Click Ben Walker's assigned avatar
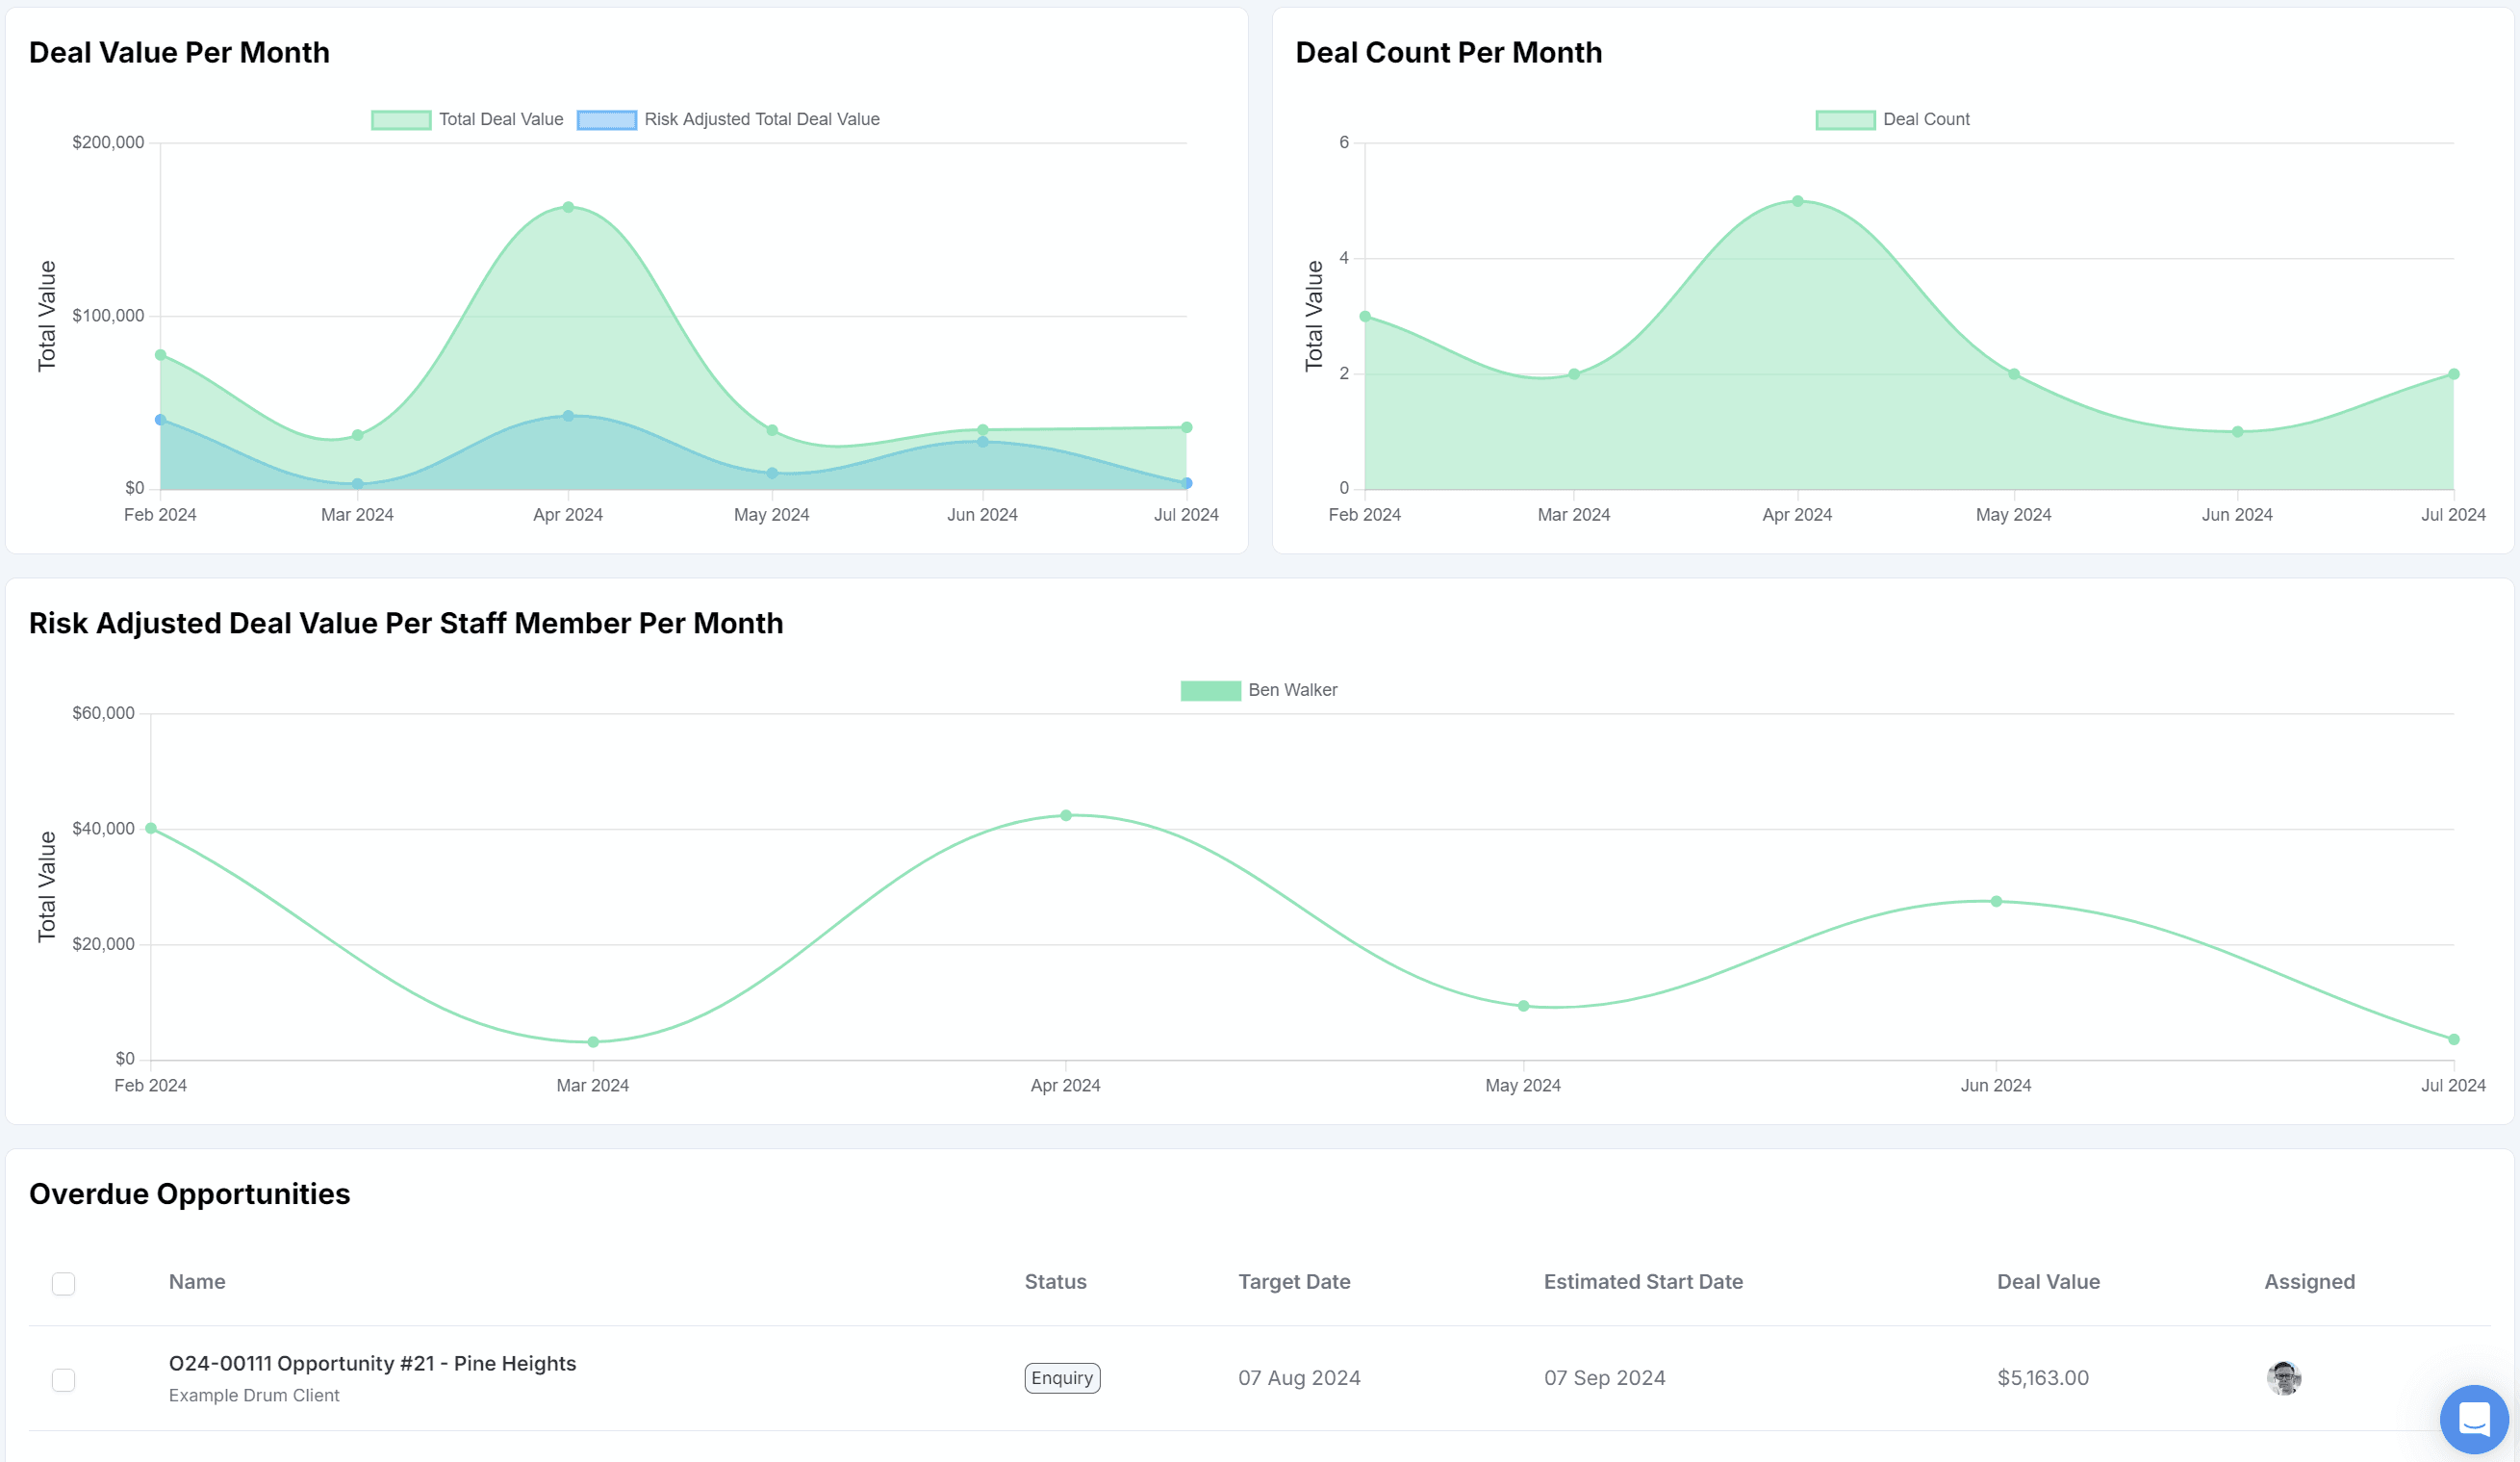Screen dimensions: 2520x1462 [2284, 1378]
